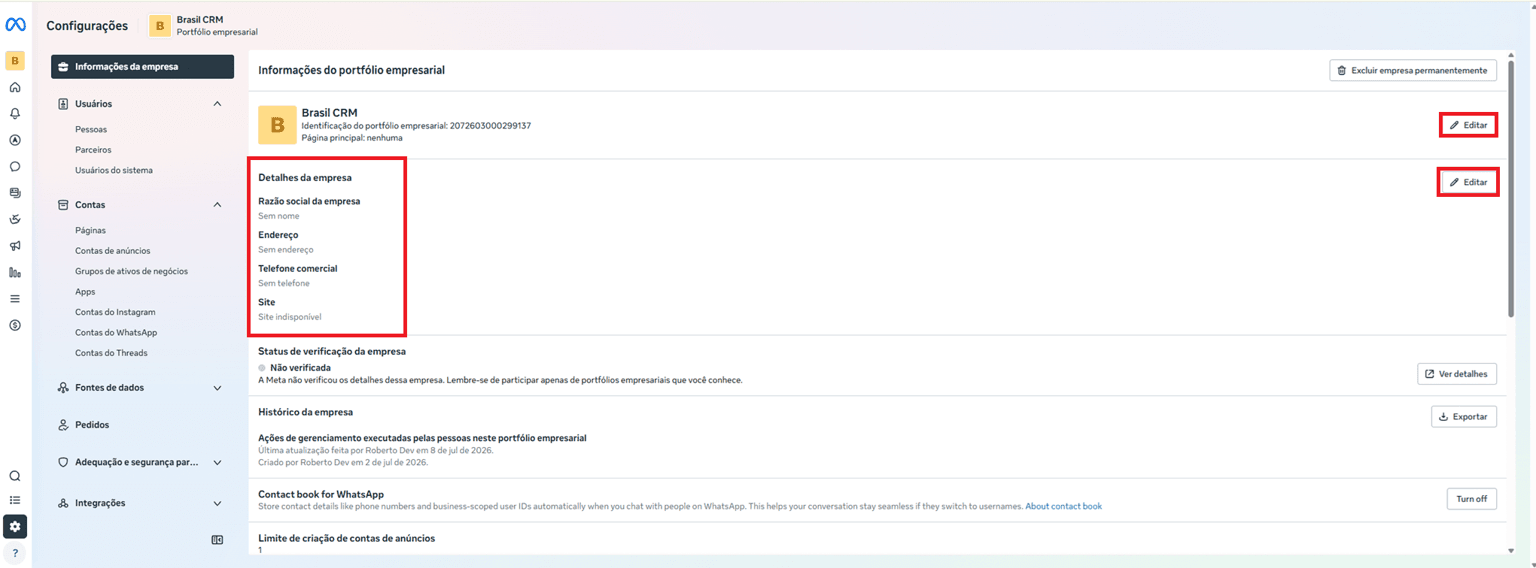Open Apps under Contas
The width and height of the screenshot is (1536, 568).
pos(85,292)
